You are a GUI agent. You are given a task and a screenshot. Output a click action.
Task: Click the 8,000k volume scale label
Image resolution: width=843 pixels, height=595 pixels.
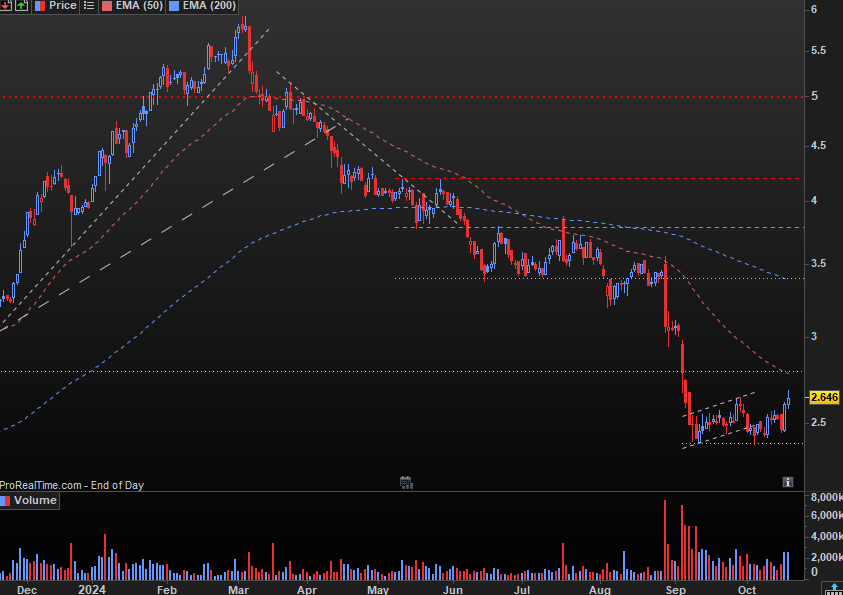tap(827, 497)
